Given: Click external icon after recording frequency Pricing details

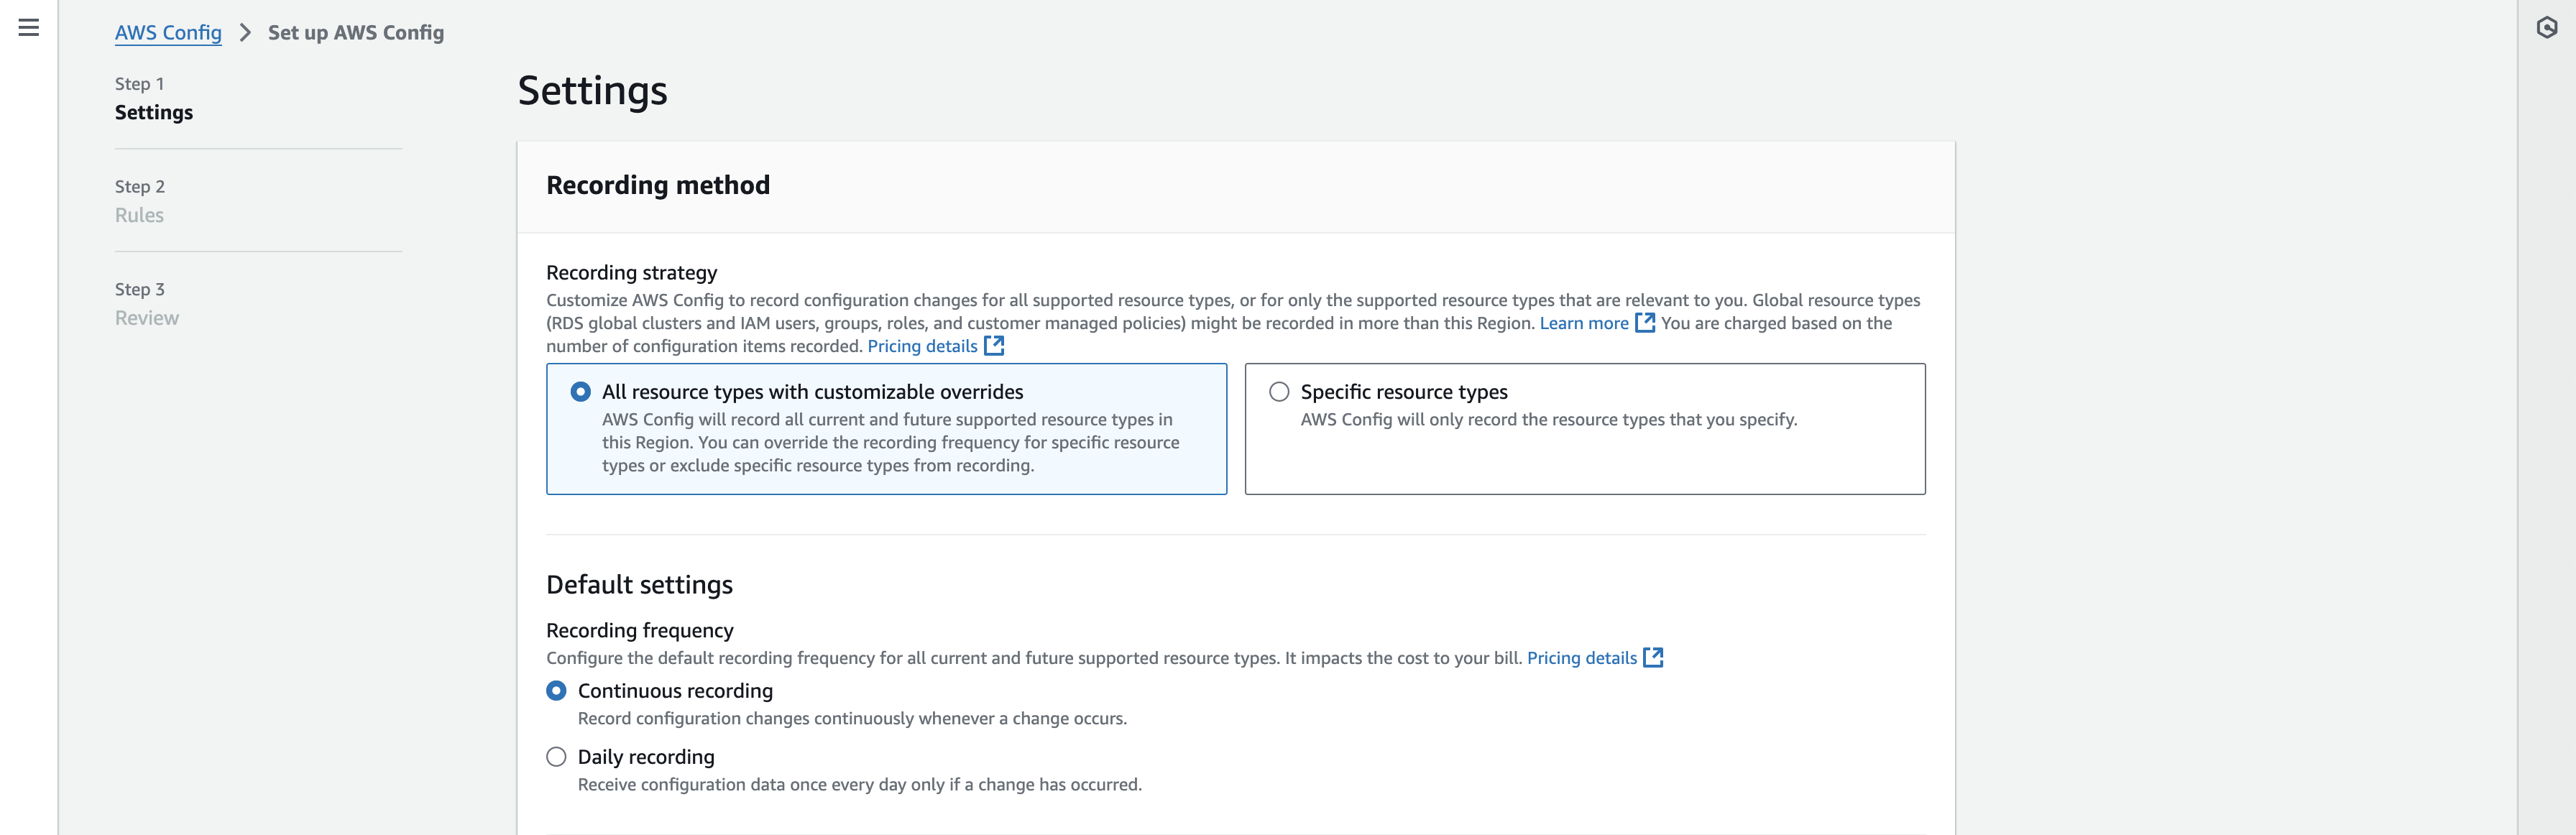Looking at the screenshot, I should (1653, 658).
